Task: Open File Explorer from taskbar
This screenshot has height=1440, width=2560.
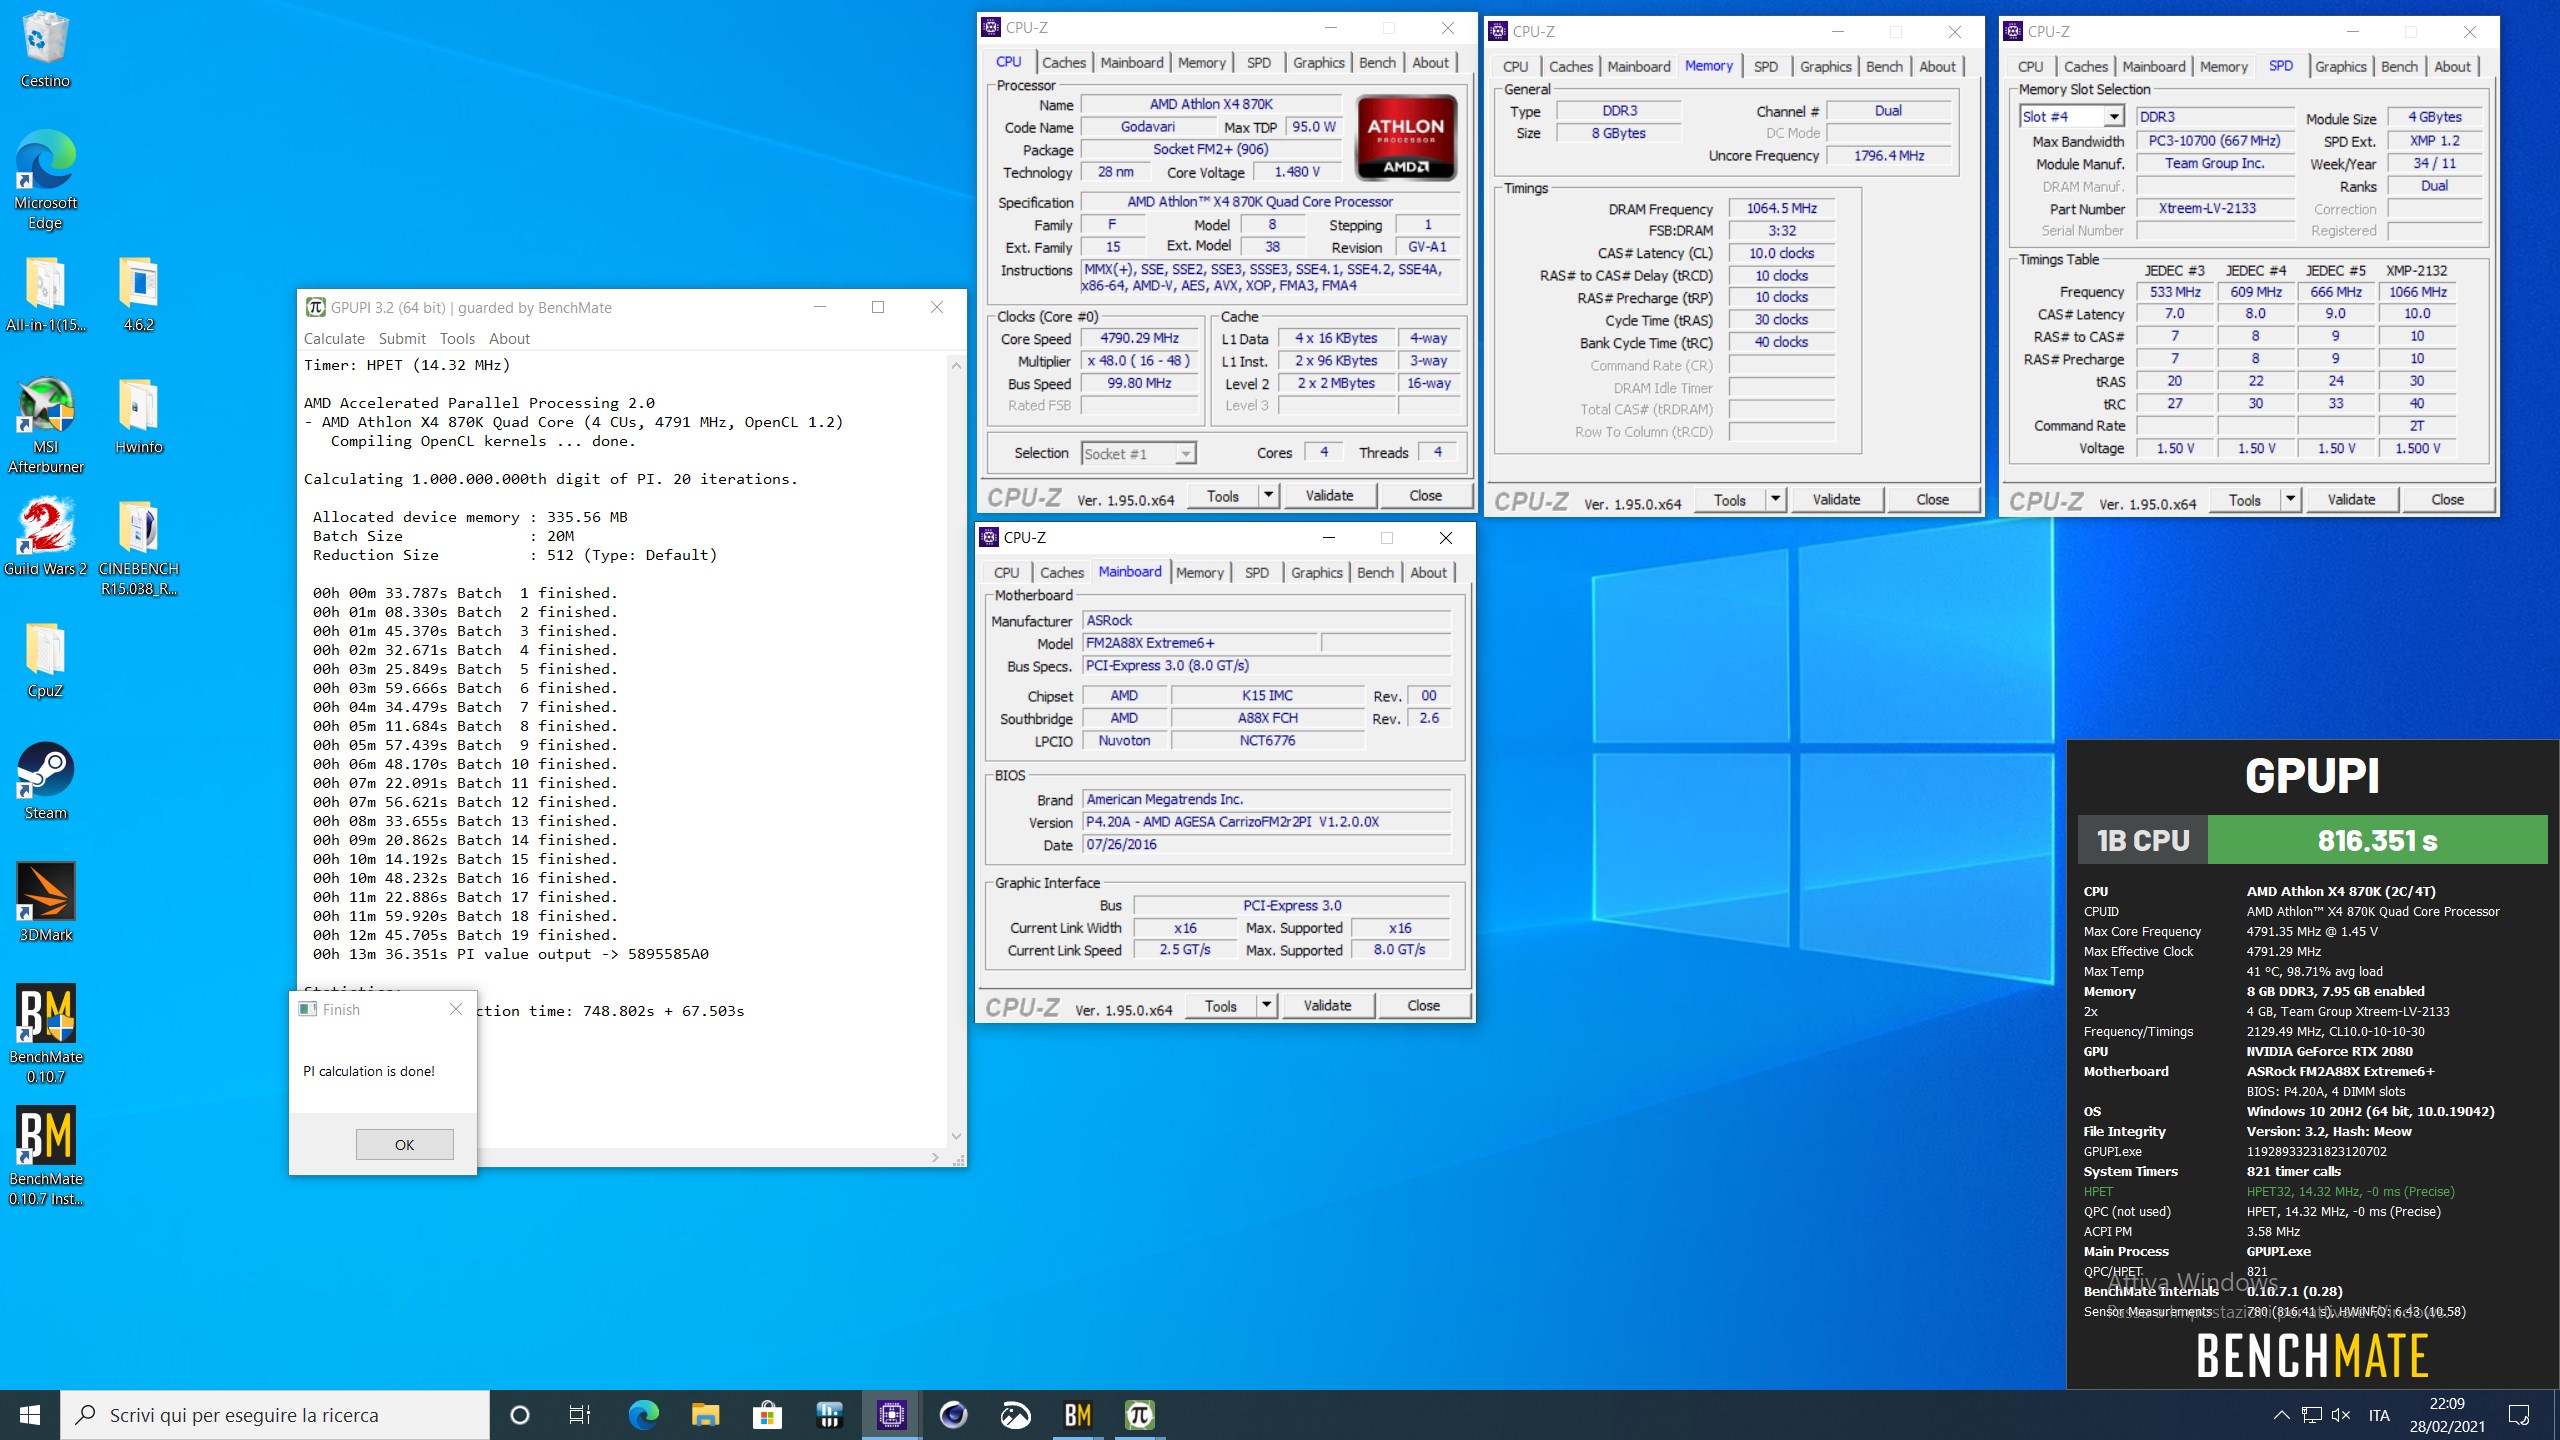Action: (x=705, y=1415)
